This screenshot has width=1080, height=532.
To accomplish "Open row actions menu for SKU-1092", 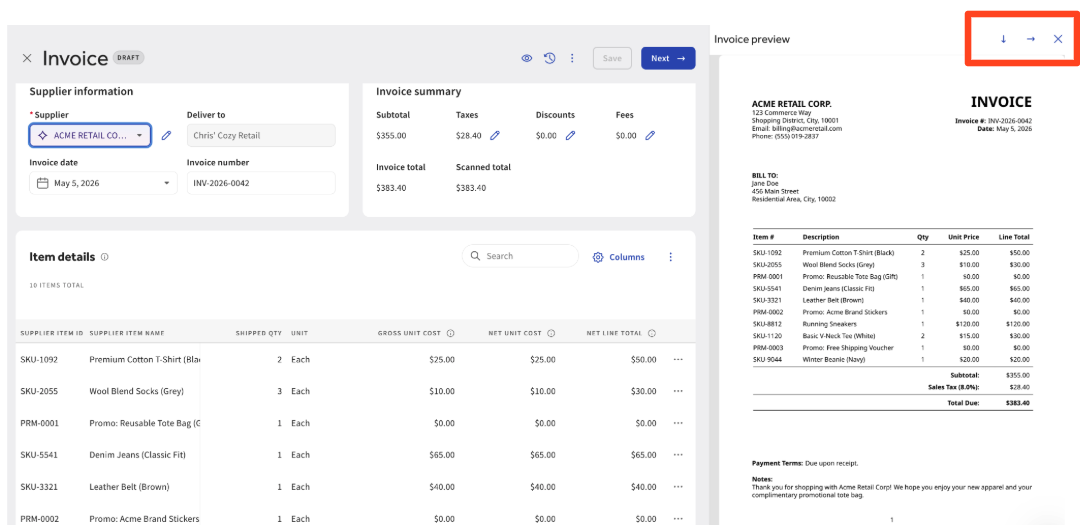I will pyautogui.click(x=678, y=360).
